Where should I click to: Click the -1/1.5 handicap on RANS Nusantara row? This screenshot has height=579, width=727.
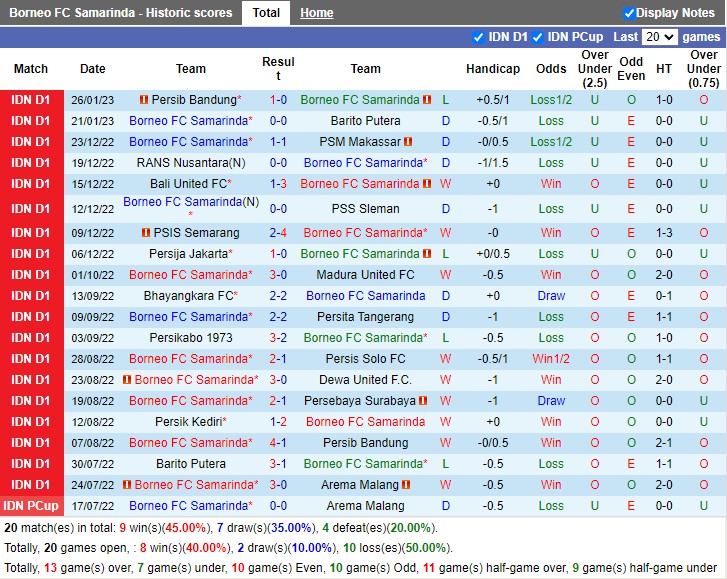pyautogui.click(x=493, y=163)
